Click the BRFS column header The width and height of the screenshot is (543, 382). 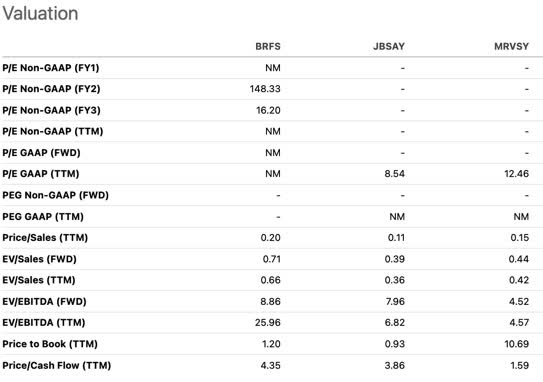click(x=268, y=46)
